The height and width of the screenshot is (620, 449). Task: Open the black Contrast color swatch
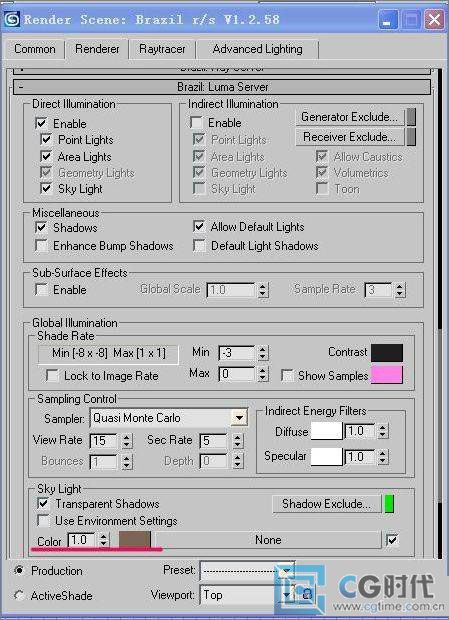[387, 353]
